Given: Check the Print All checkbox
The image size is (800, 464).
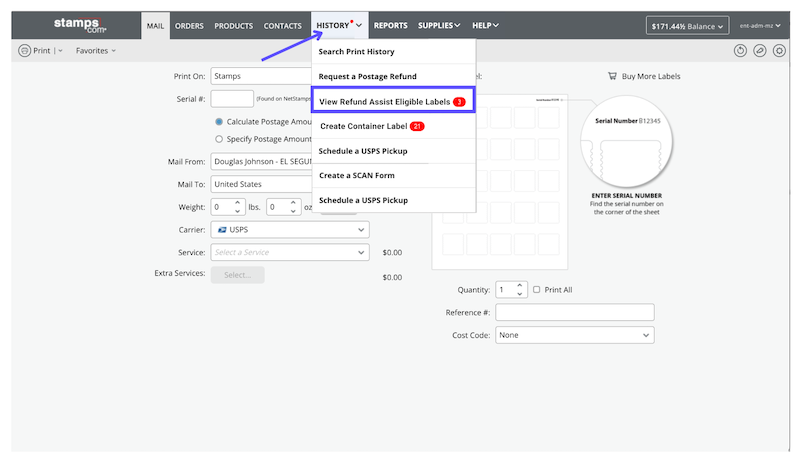Looking at the screenshot, I should (536, 289).
